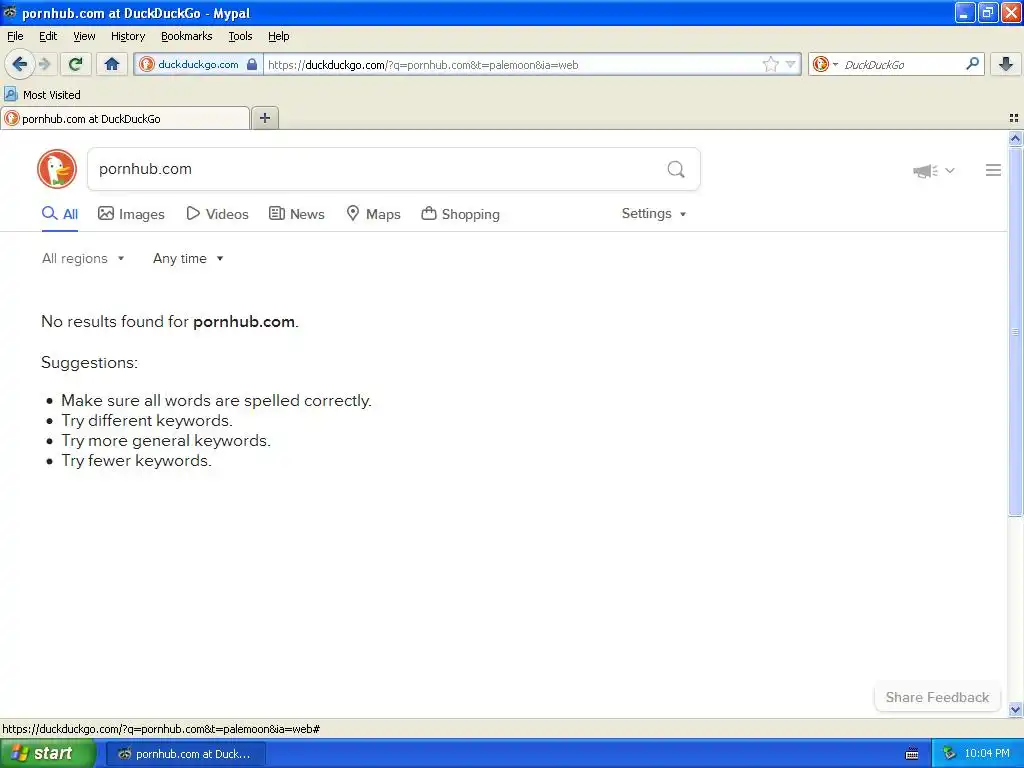Switch to the News tab
The image size is (1024, 768).
point(296,214)
